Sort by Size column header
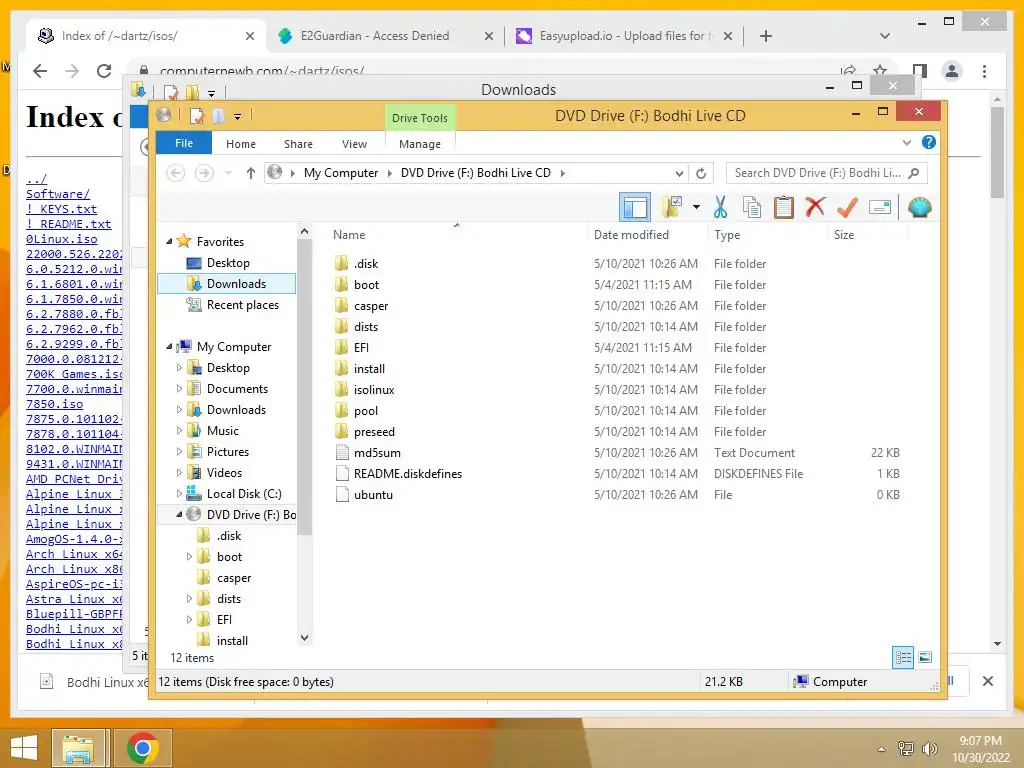 coord(868,234)
